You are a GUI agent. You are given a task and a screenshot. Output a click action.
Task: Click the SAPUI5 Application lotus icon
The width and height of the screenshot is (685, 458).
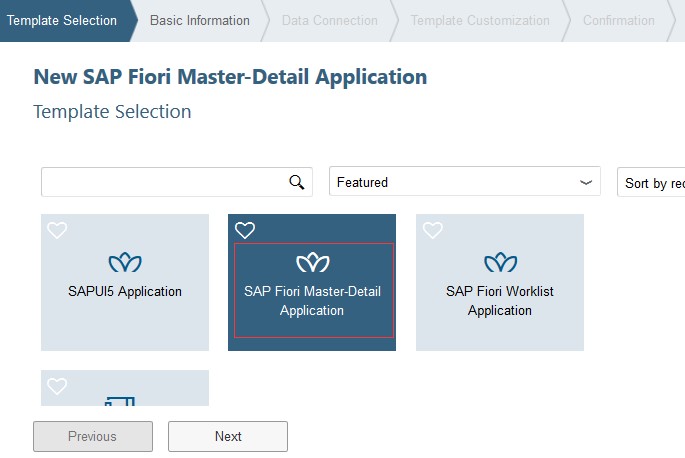click(125, 262)
